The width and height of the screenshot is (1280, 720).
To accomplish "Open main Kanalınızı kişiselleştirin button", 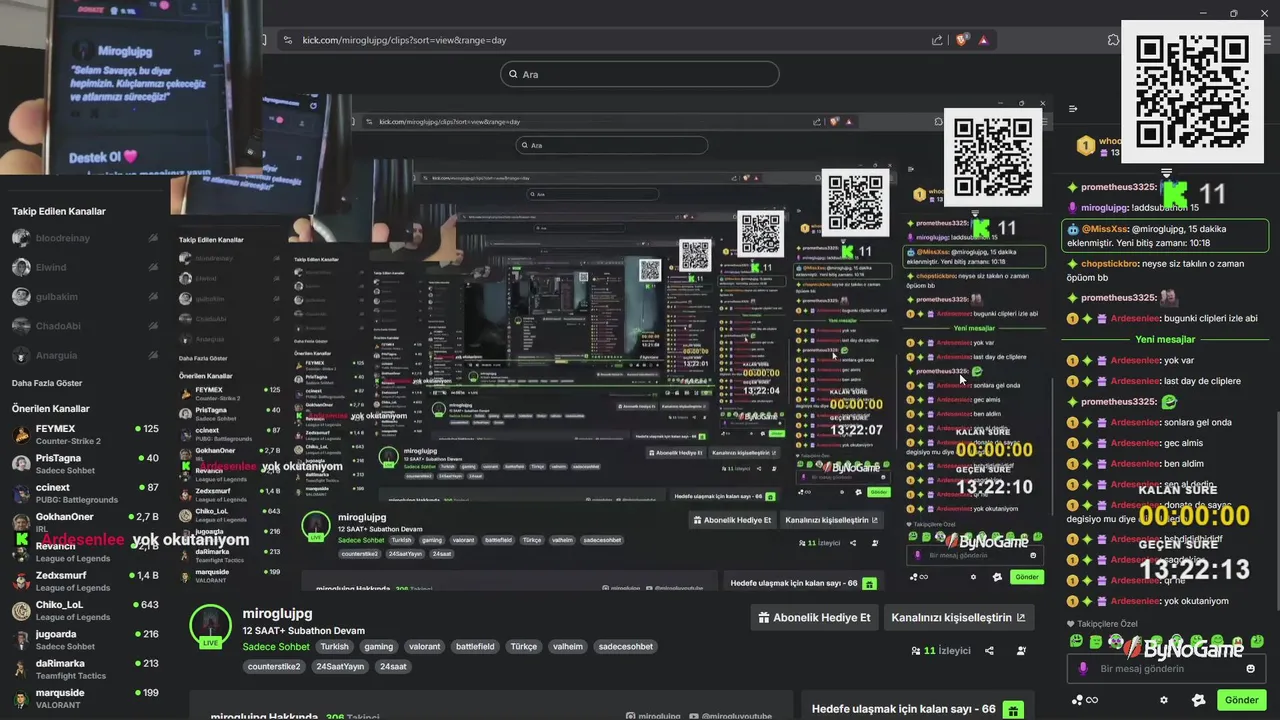I will (958, 617).
